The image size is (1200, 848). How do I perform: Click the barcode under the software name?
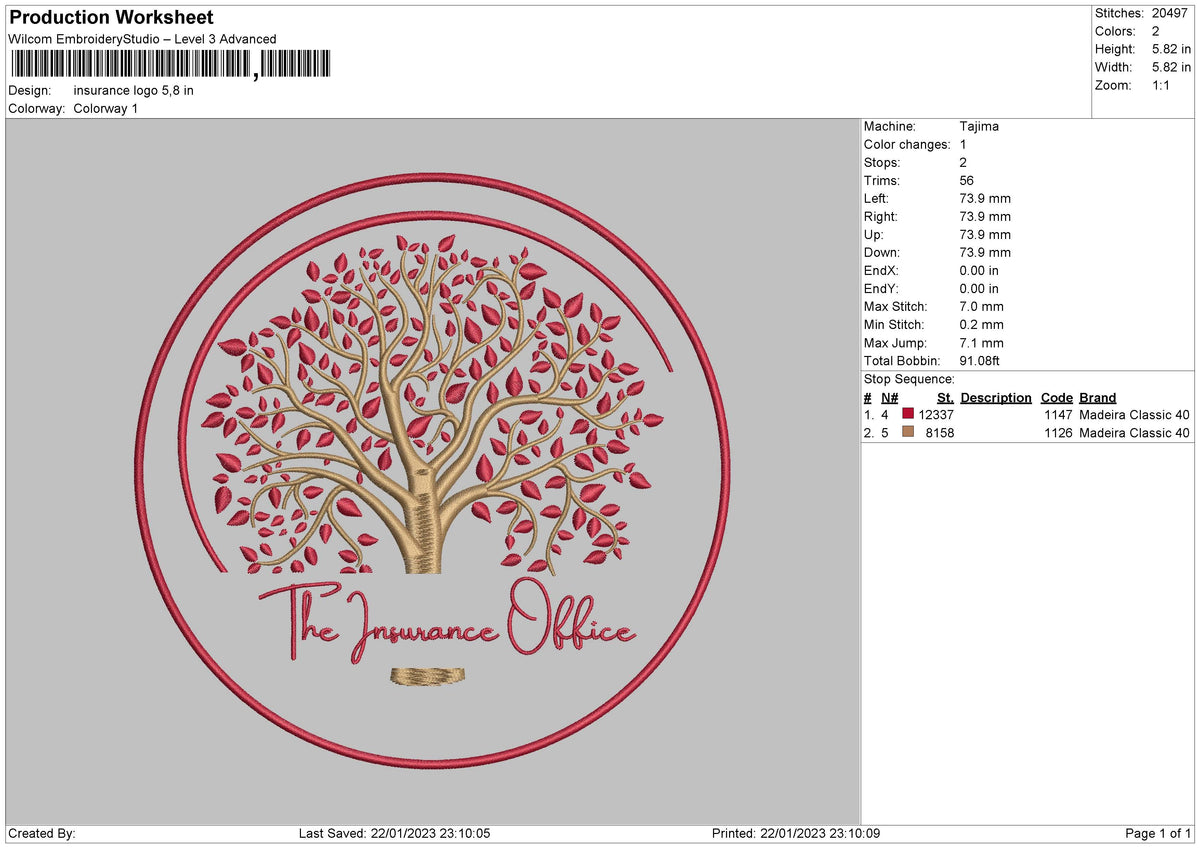(169, 66)
